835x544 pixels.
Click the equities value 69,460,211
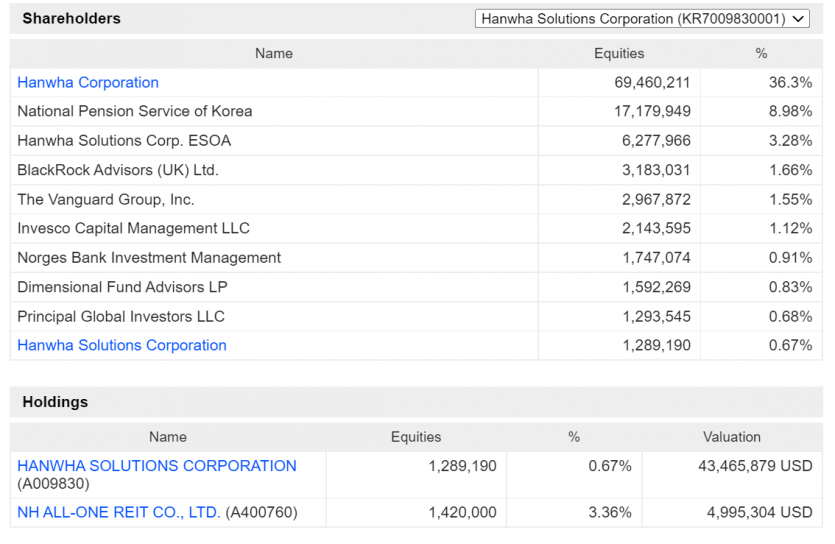coord(652,83)
